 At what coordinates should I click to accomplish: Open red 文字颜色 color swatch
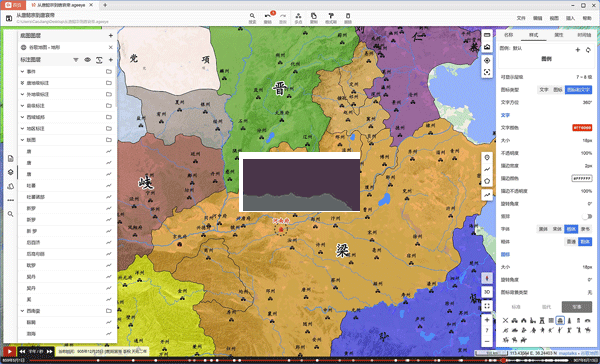(582, 128)
